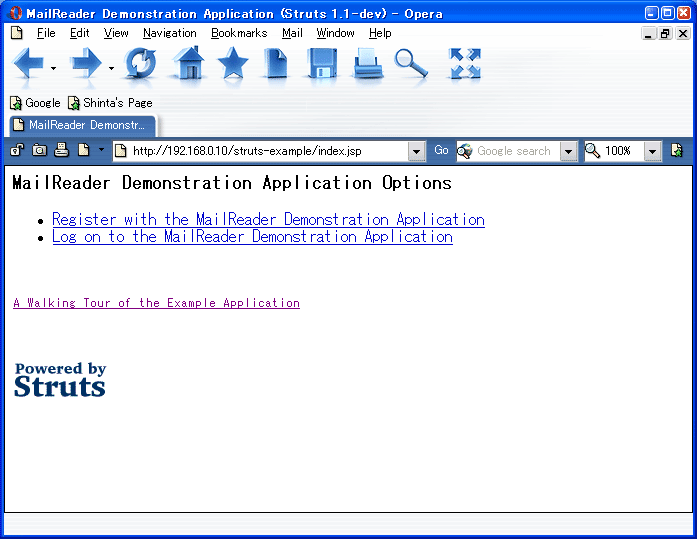Open the Navigation menu
Image resolution: width=698 pixels, height=539 pixels.
tap(169, 33)
